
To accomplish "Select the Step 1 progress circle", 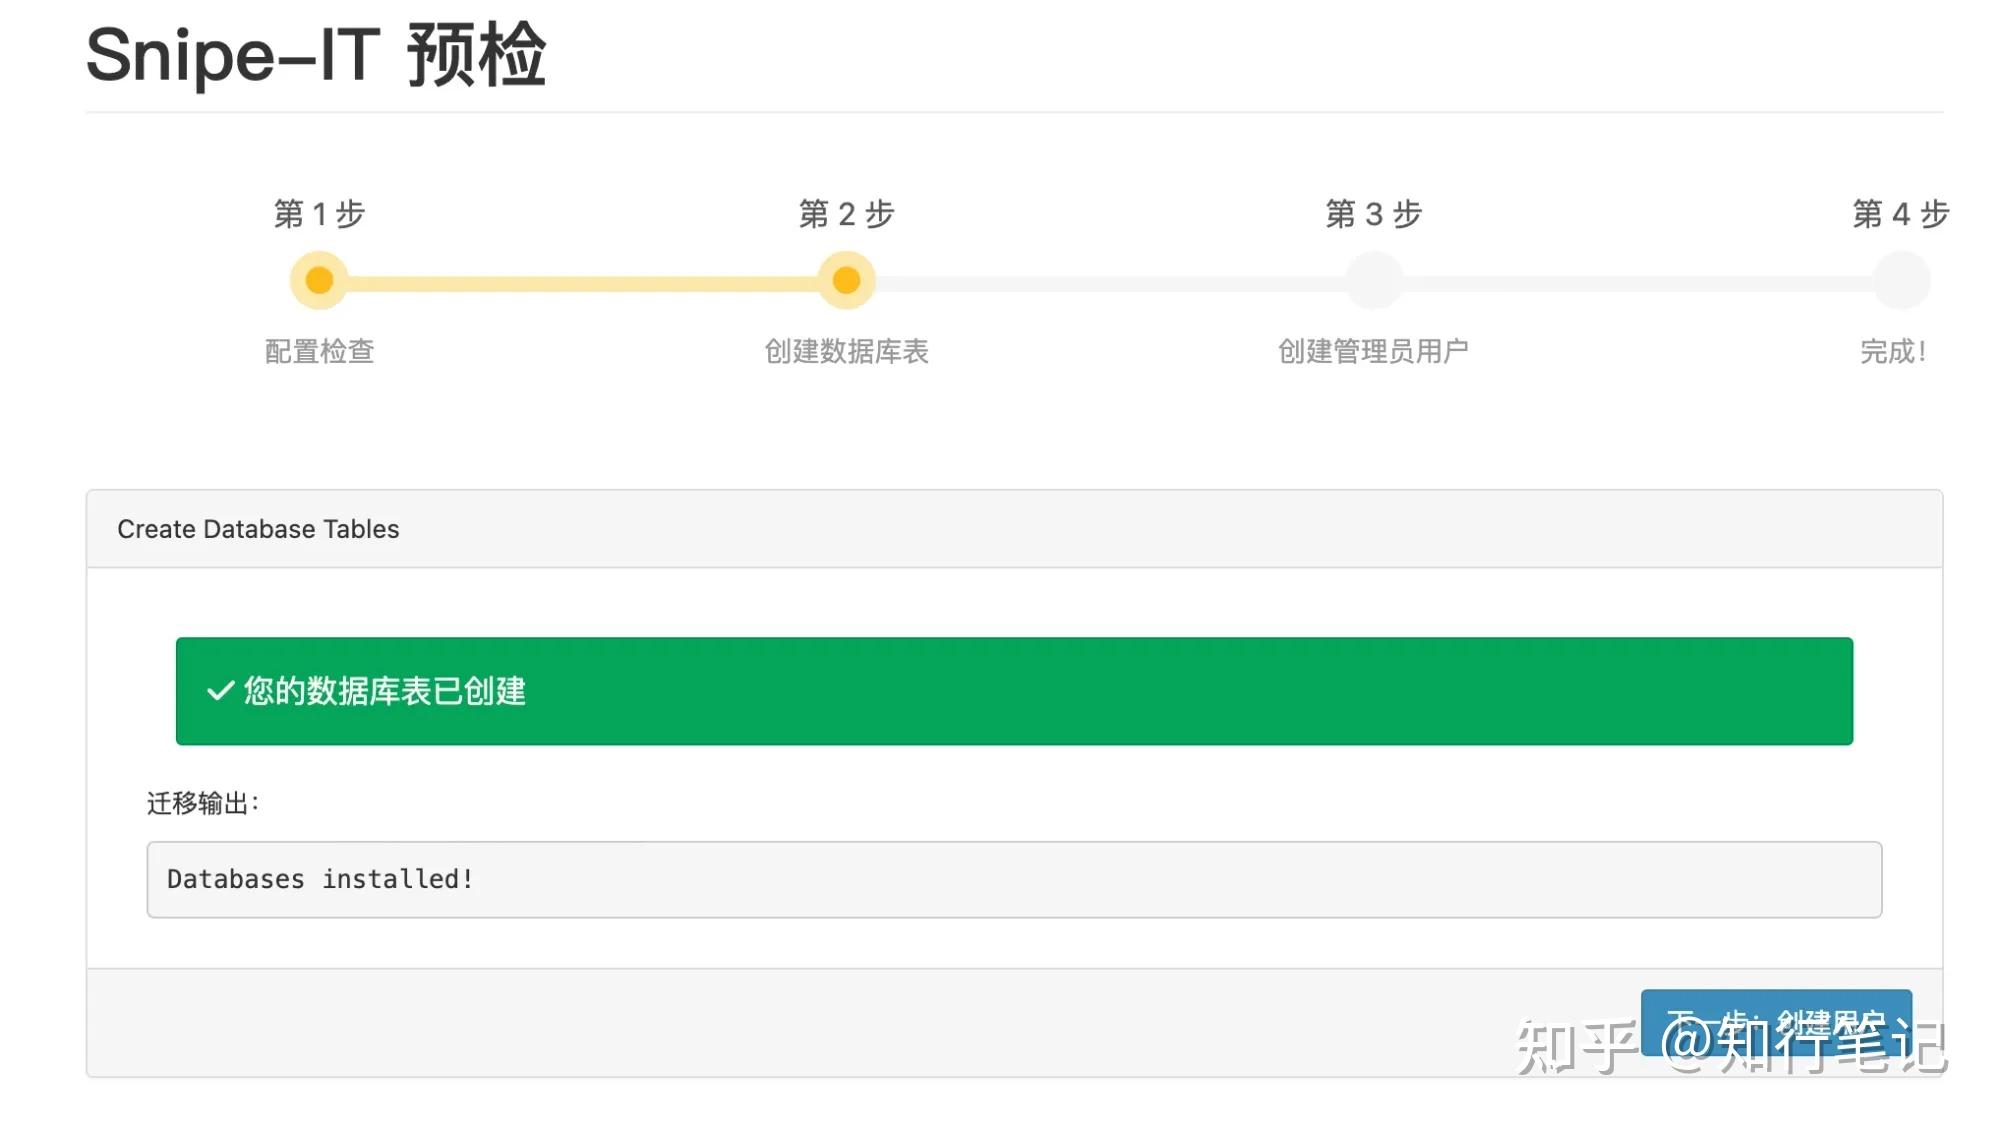I will [x=319, y=281].
